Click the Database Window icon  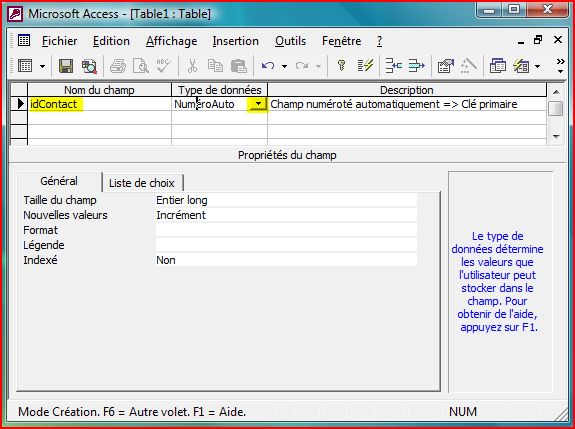[x=498, y=66]
